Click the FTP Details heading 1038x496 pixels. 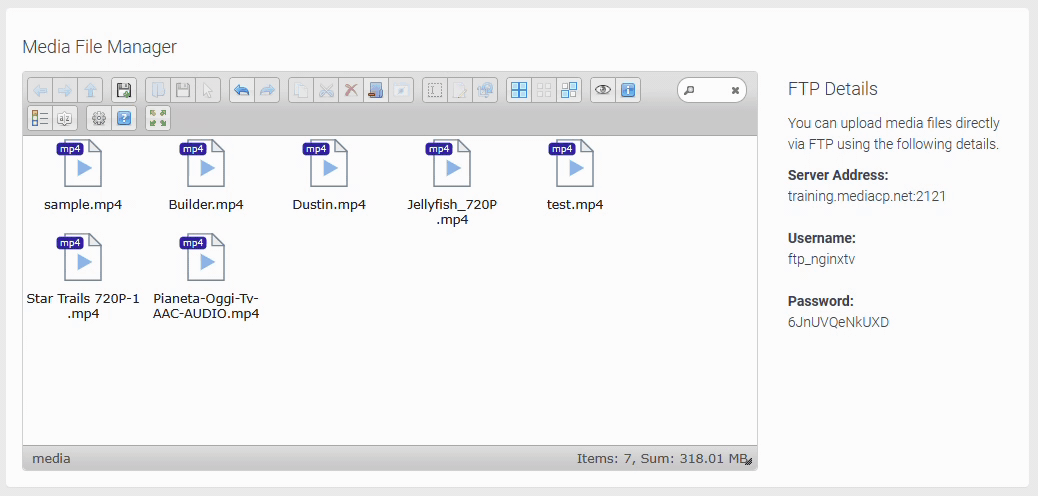(x=833, y=89)
